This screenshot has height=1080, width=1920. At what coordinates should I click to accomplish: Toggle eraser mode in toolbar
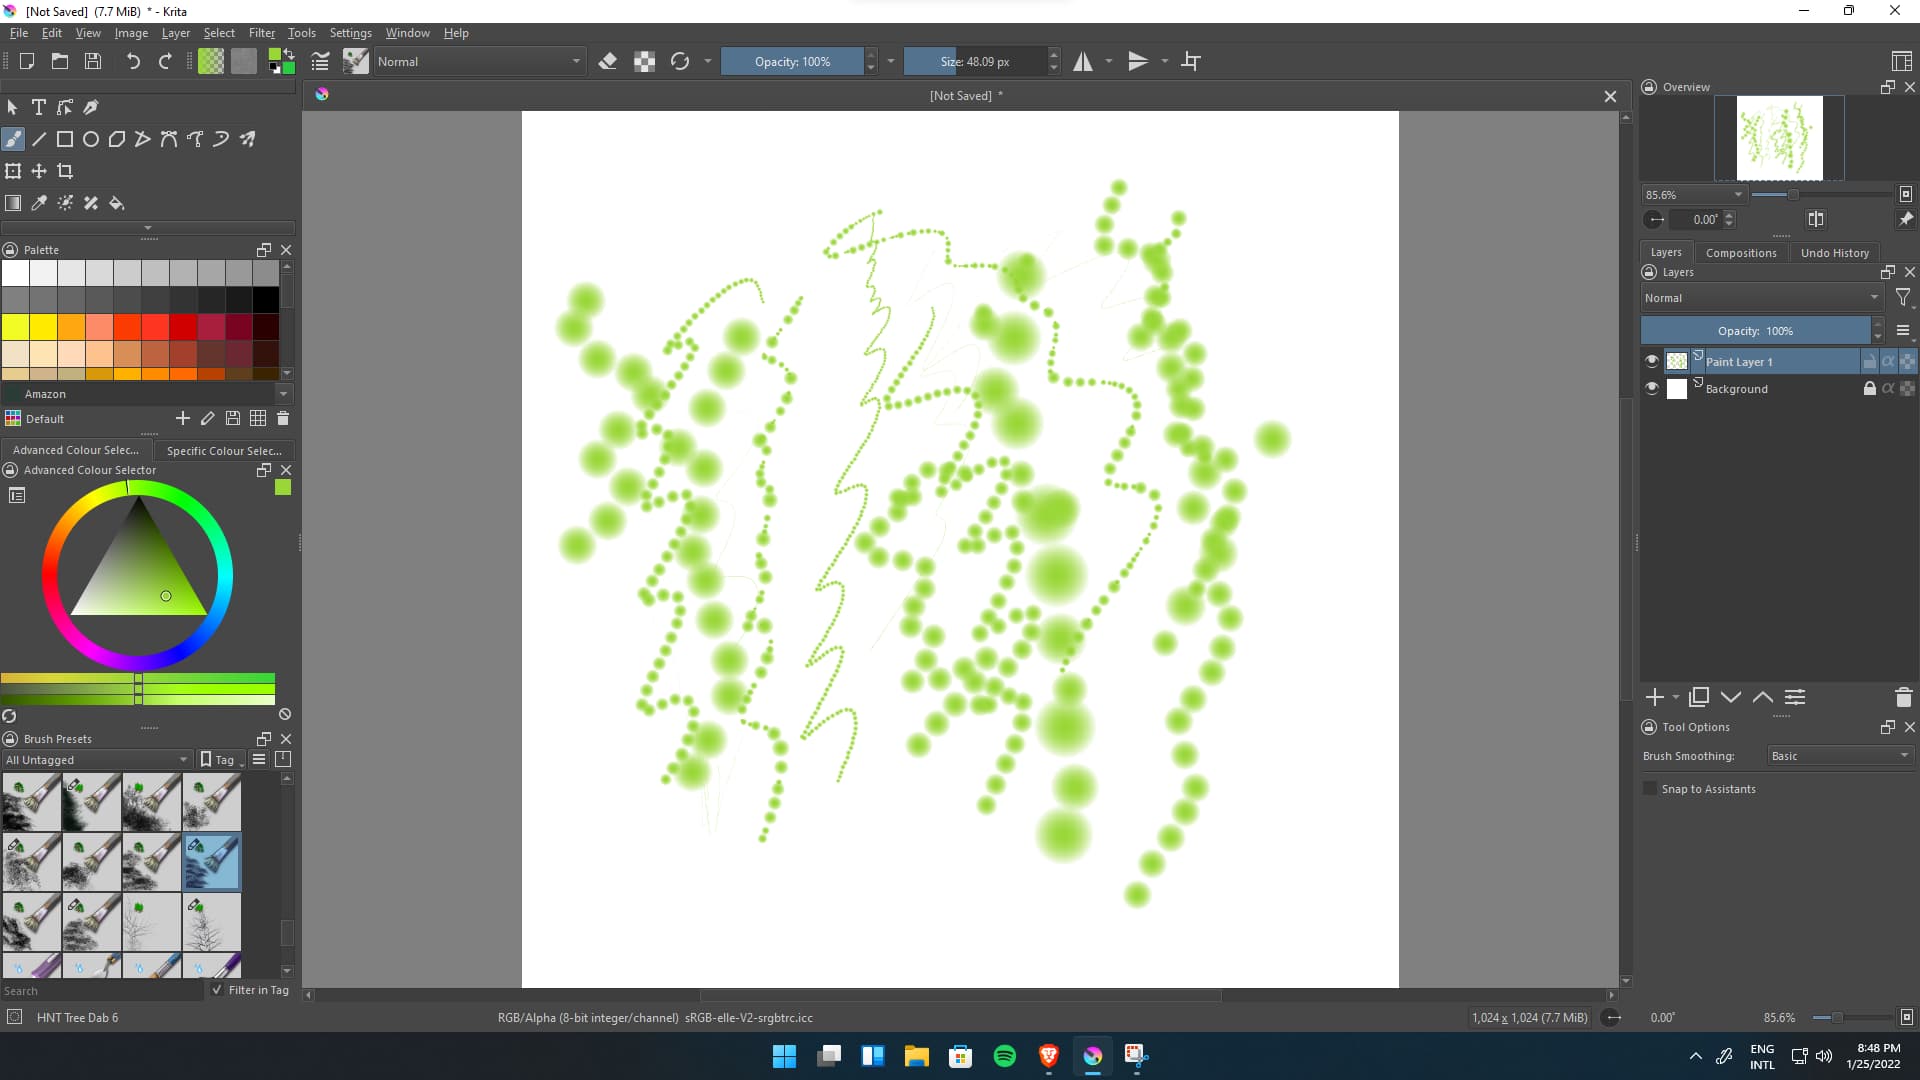tap(607, 61)
